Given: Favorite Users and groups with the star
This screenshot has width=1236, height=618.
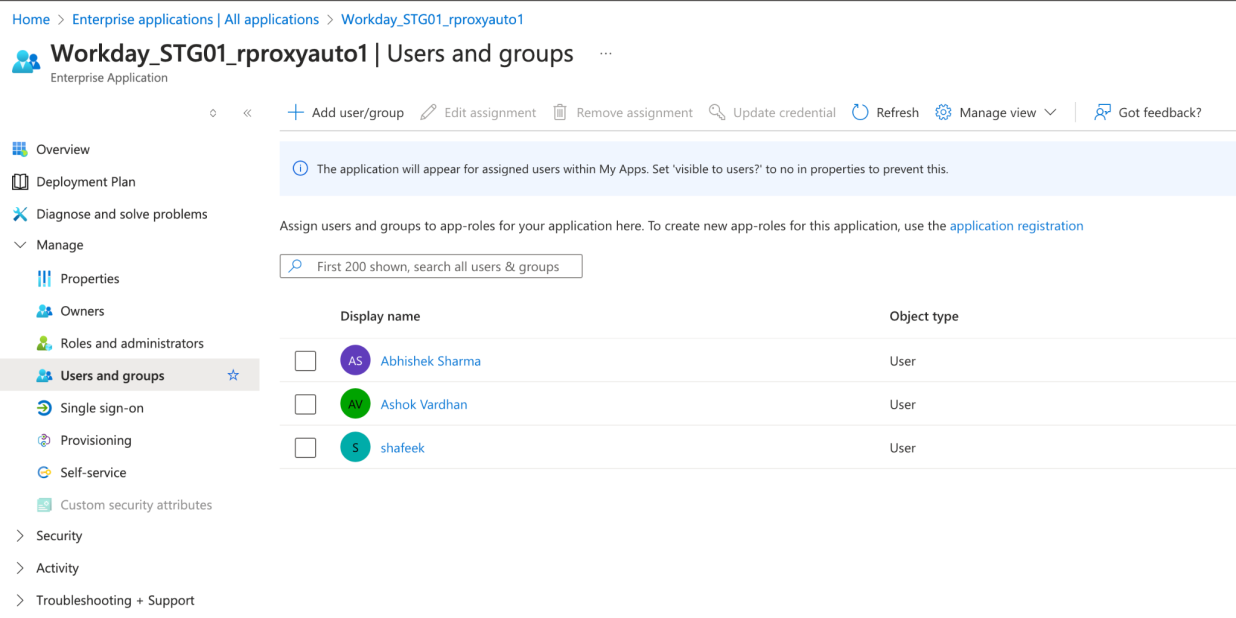Looking at the screenshot, I should [233, 375].
